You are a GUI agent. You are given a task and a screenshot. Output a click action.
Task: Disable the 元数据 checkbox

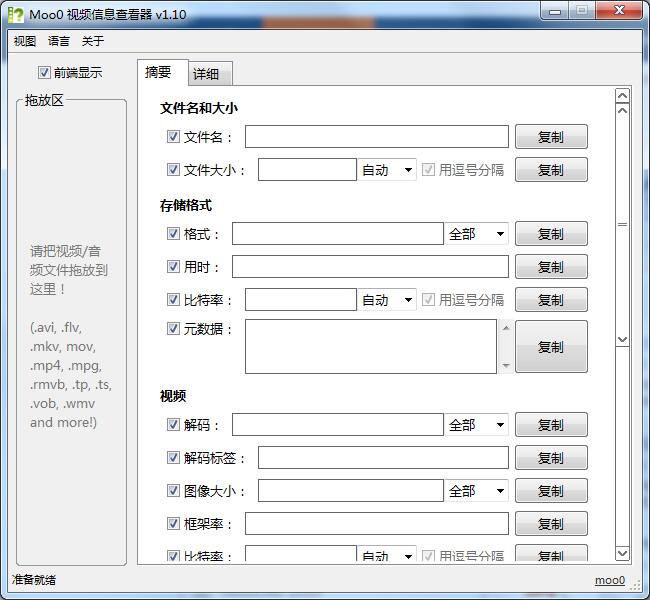173,328
